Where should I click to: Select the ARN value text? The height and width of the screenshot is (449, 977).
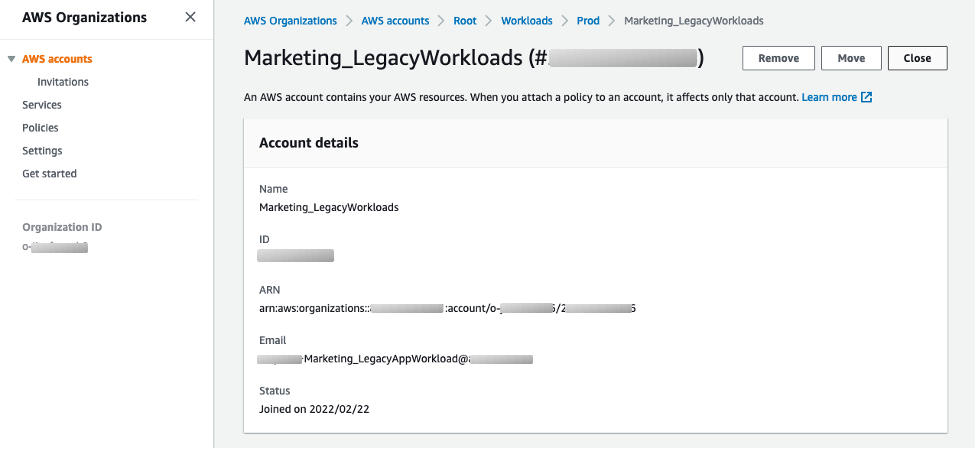447,308
